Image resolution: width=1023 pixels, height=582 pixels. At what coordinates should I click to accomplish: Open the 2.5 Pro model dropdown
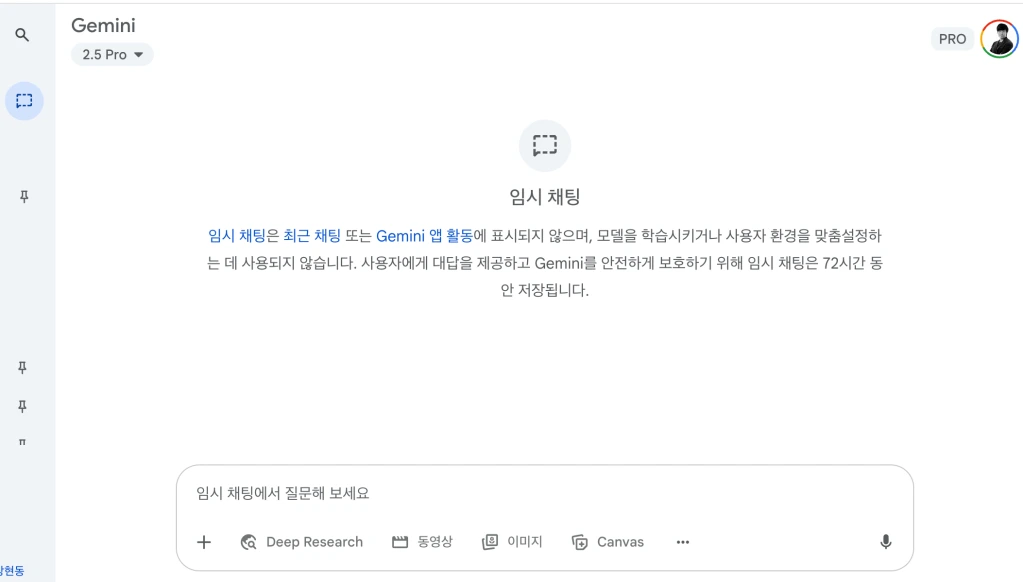pos(112,55)
